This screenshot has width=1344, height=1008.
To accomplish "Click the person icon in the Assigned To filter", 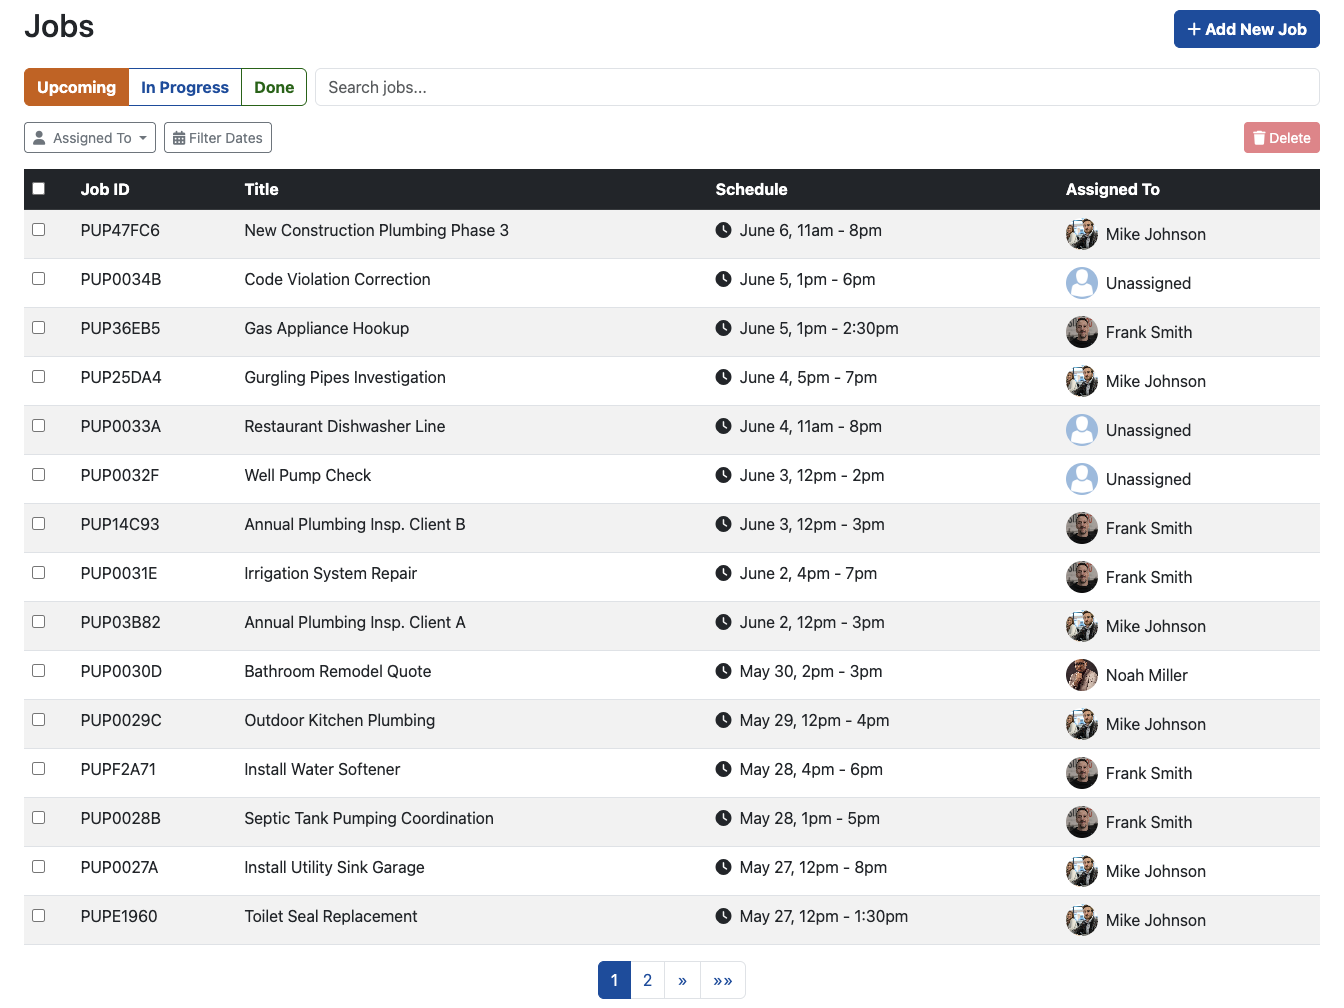I will coord(39,137).
